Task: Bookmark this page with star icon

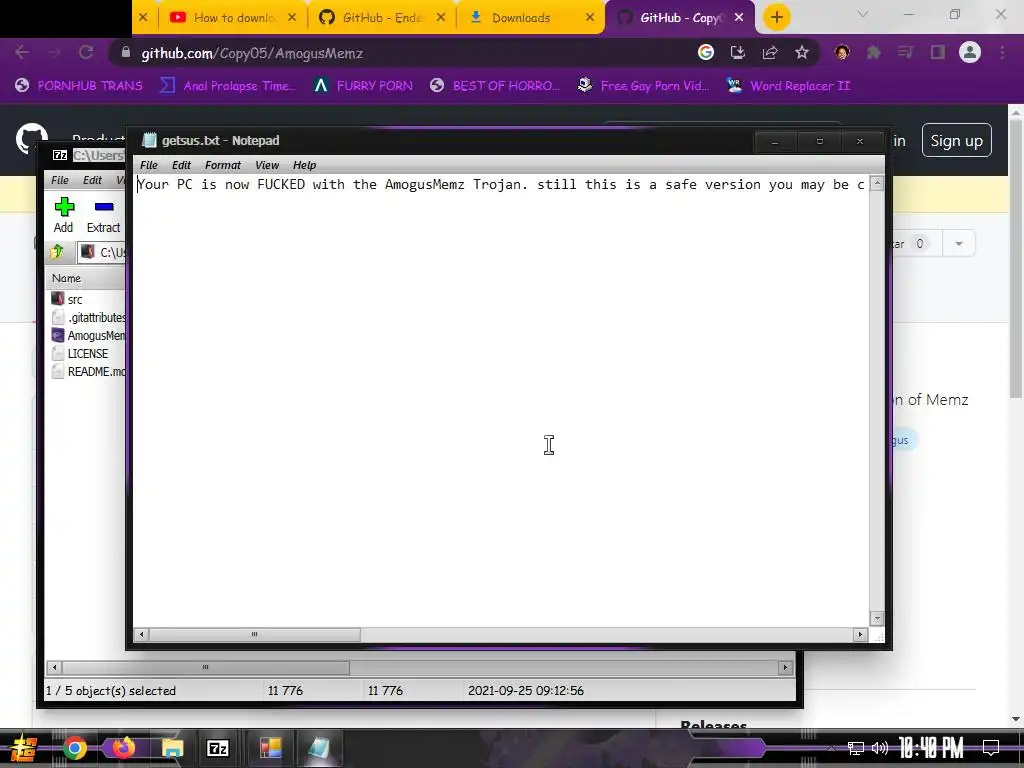Action: (x=802, y=53)
